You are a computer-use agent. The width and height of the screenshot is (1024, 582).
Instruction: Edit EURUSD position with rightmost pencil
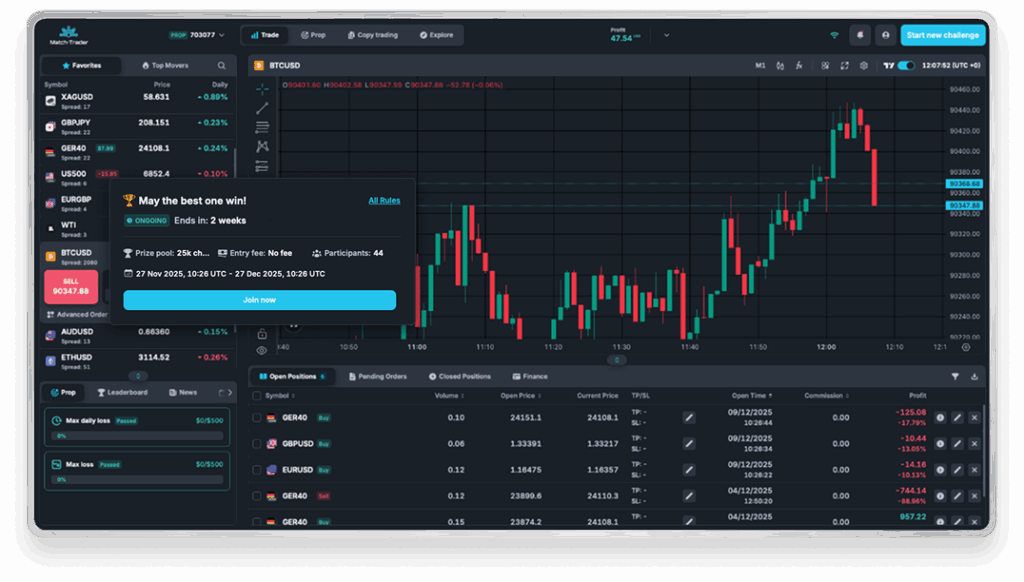click(x=957, y=470)
